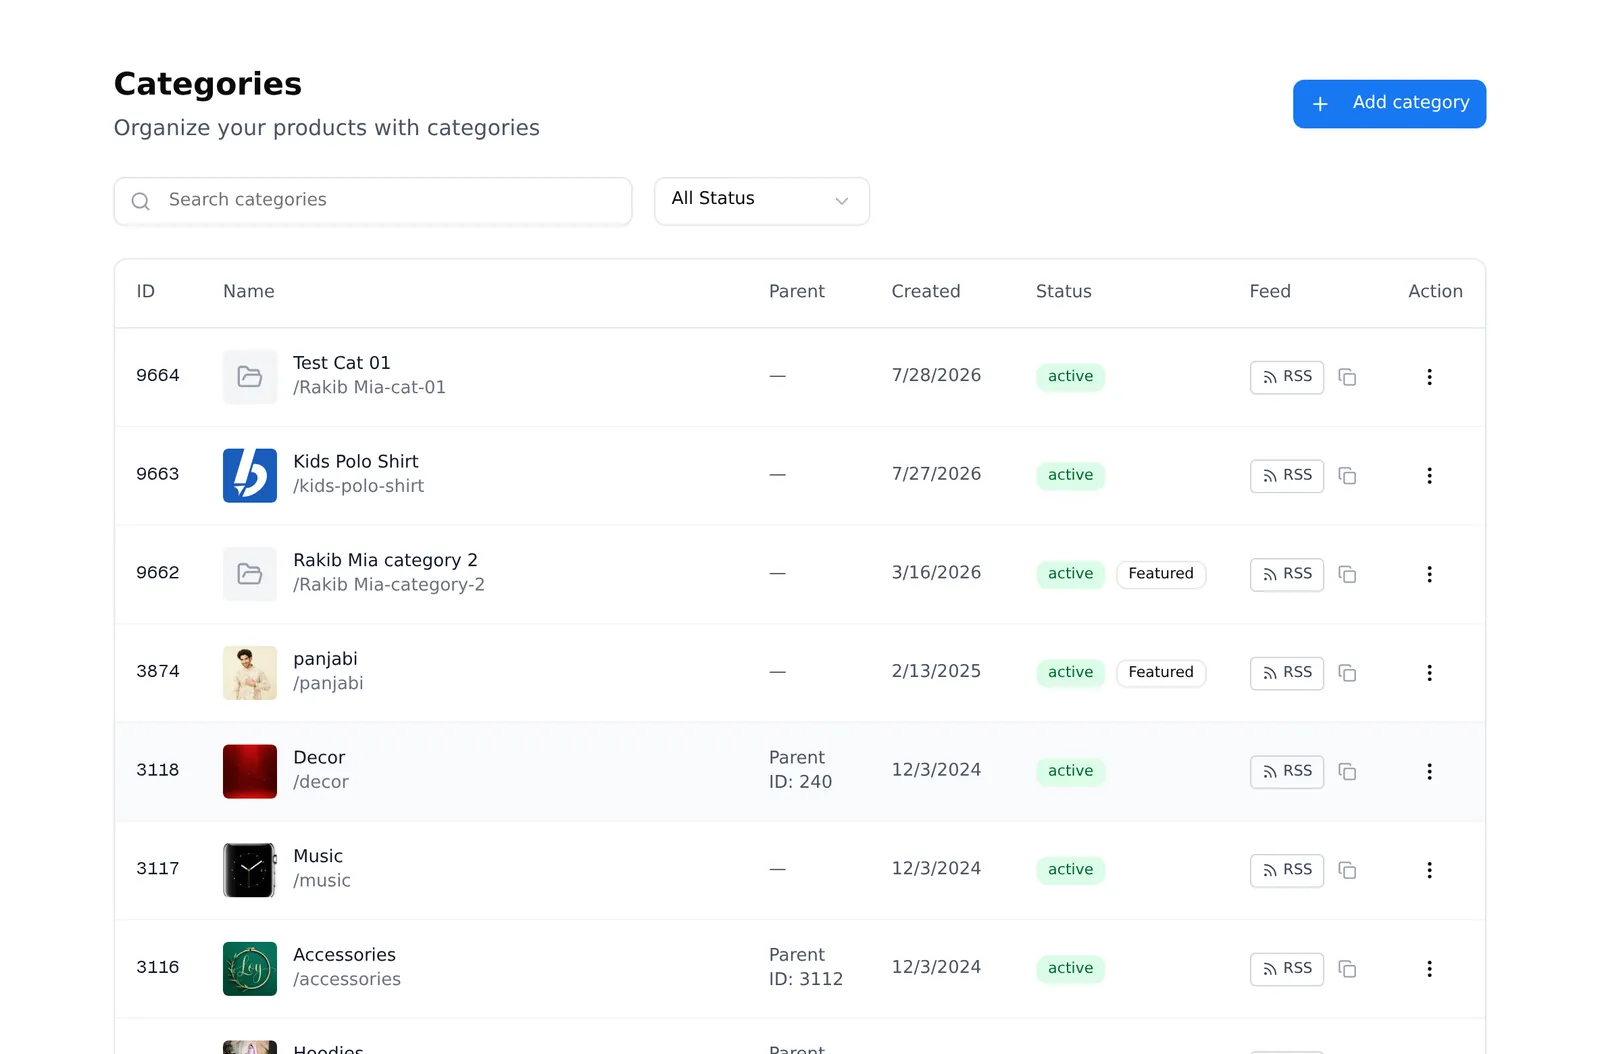
Task: Click the 7/27/2026 created date
Action: (x=936, y=474)
